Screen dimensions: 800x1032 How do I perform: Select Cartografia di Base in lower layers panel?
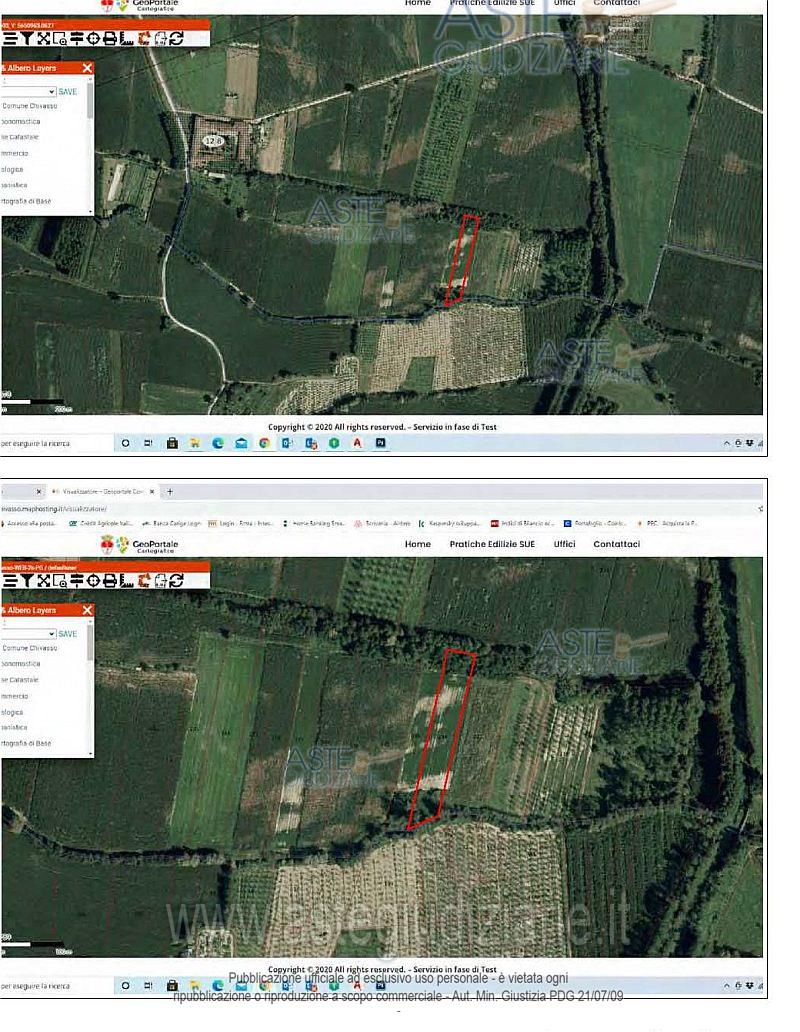click(x=26, y=743)
